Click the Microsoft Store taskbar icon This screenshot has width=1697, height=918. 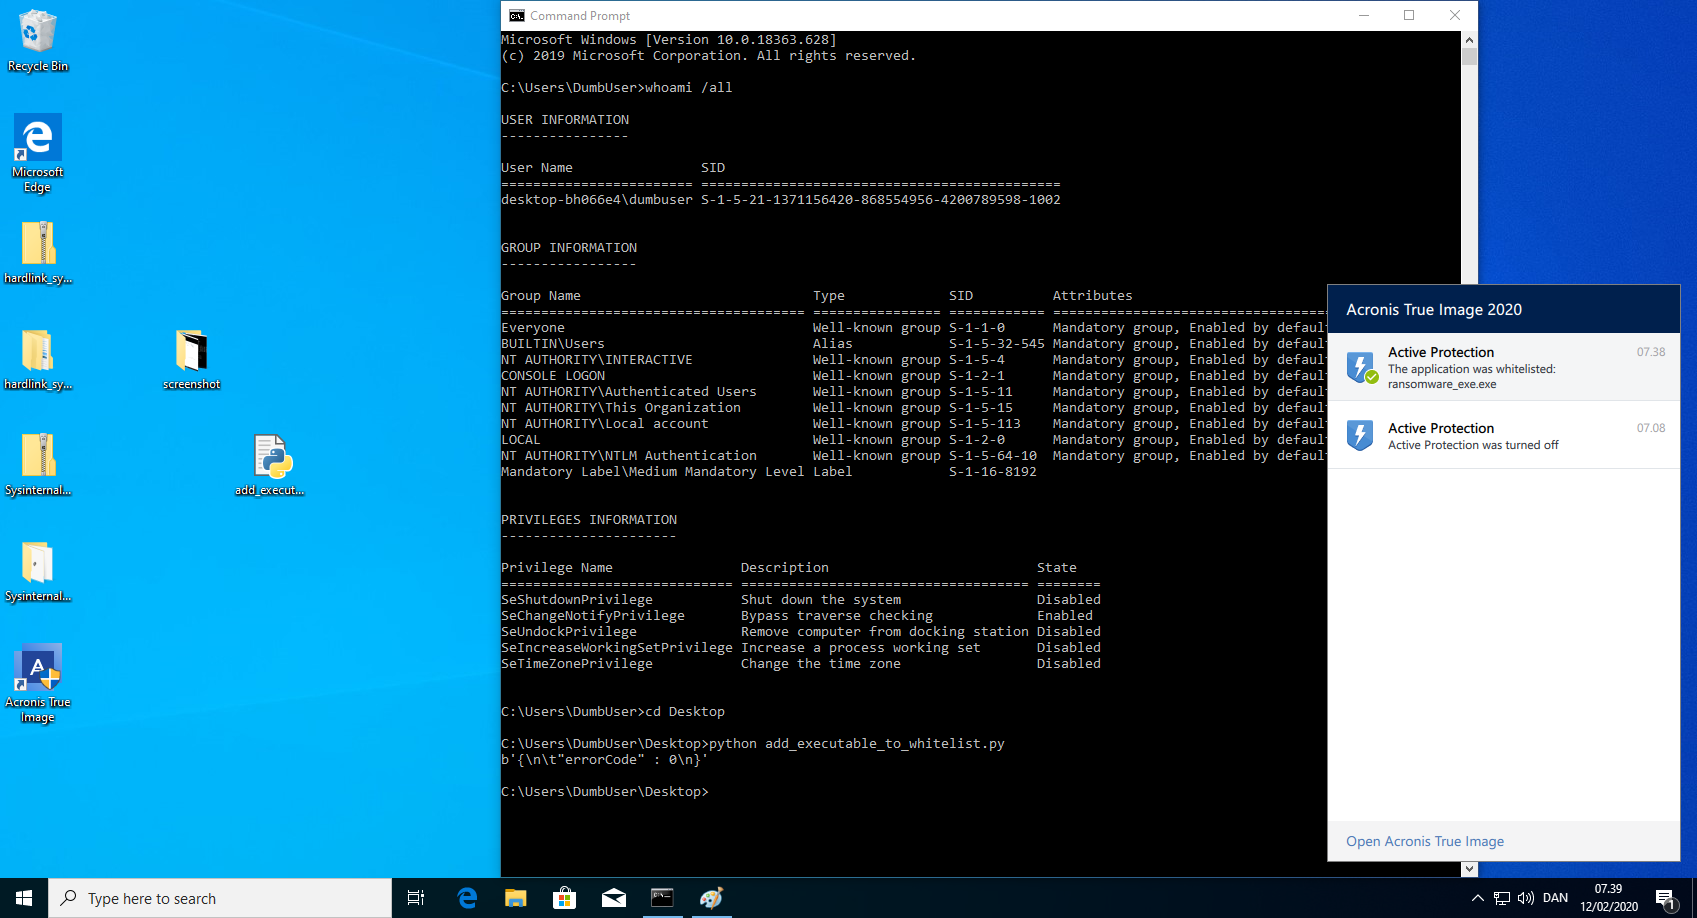564,898
